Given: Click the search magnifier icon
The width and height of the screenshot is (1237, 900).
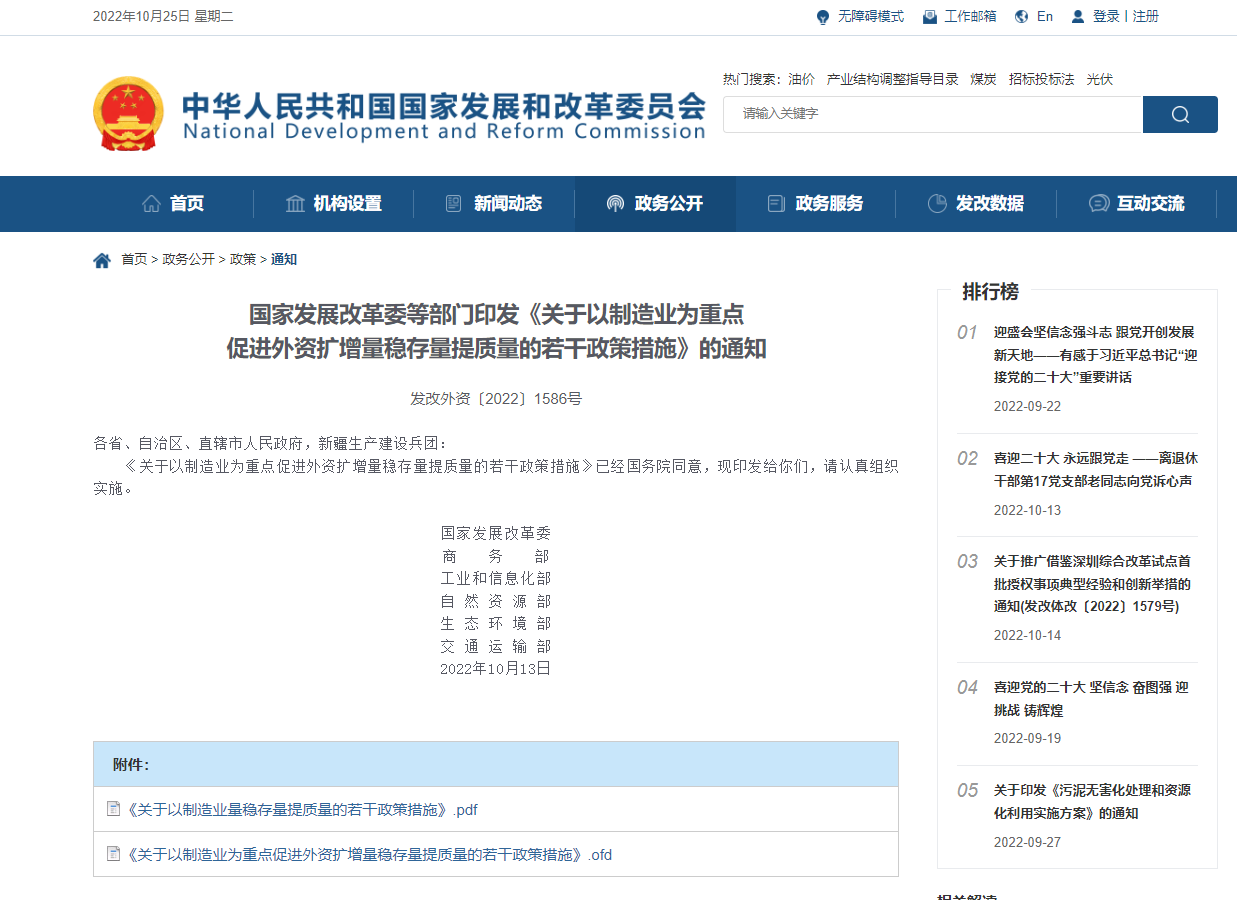Looking at the screenshot, I should tap(1180, 114).
